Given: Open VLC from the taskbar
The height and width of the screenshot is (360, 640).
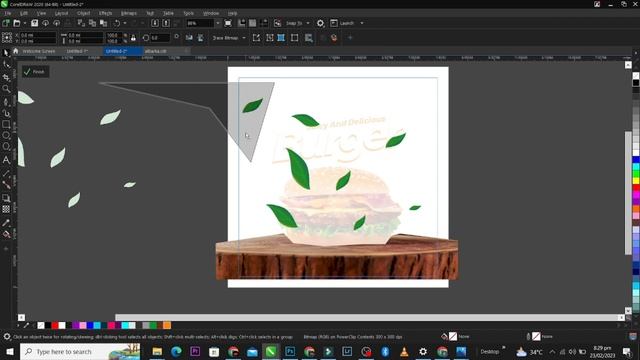Looking at the screenshot, I should [x=404, y=351].
